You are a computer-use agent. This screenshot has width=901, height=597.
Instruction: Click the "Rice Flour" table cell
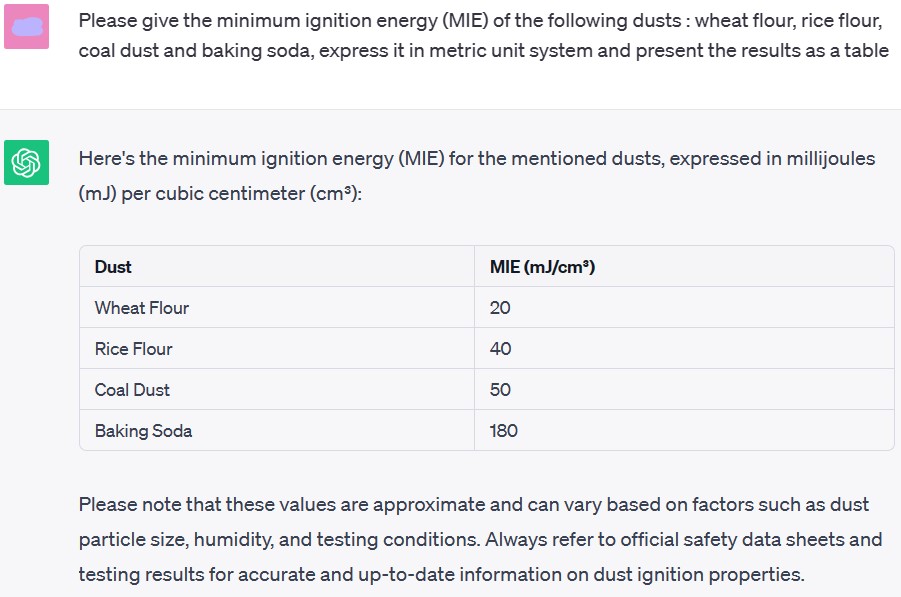point(133,349)
